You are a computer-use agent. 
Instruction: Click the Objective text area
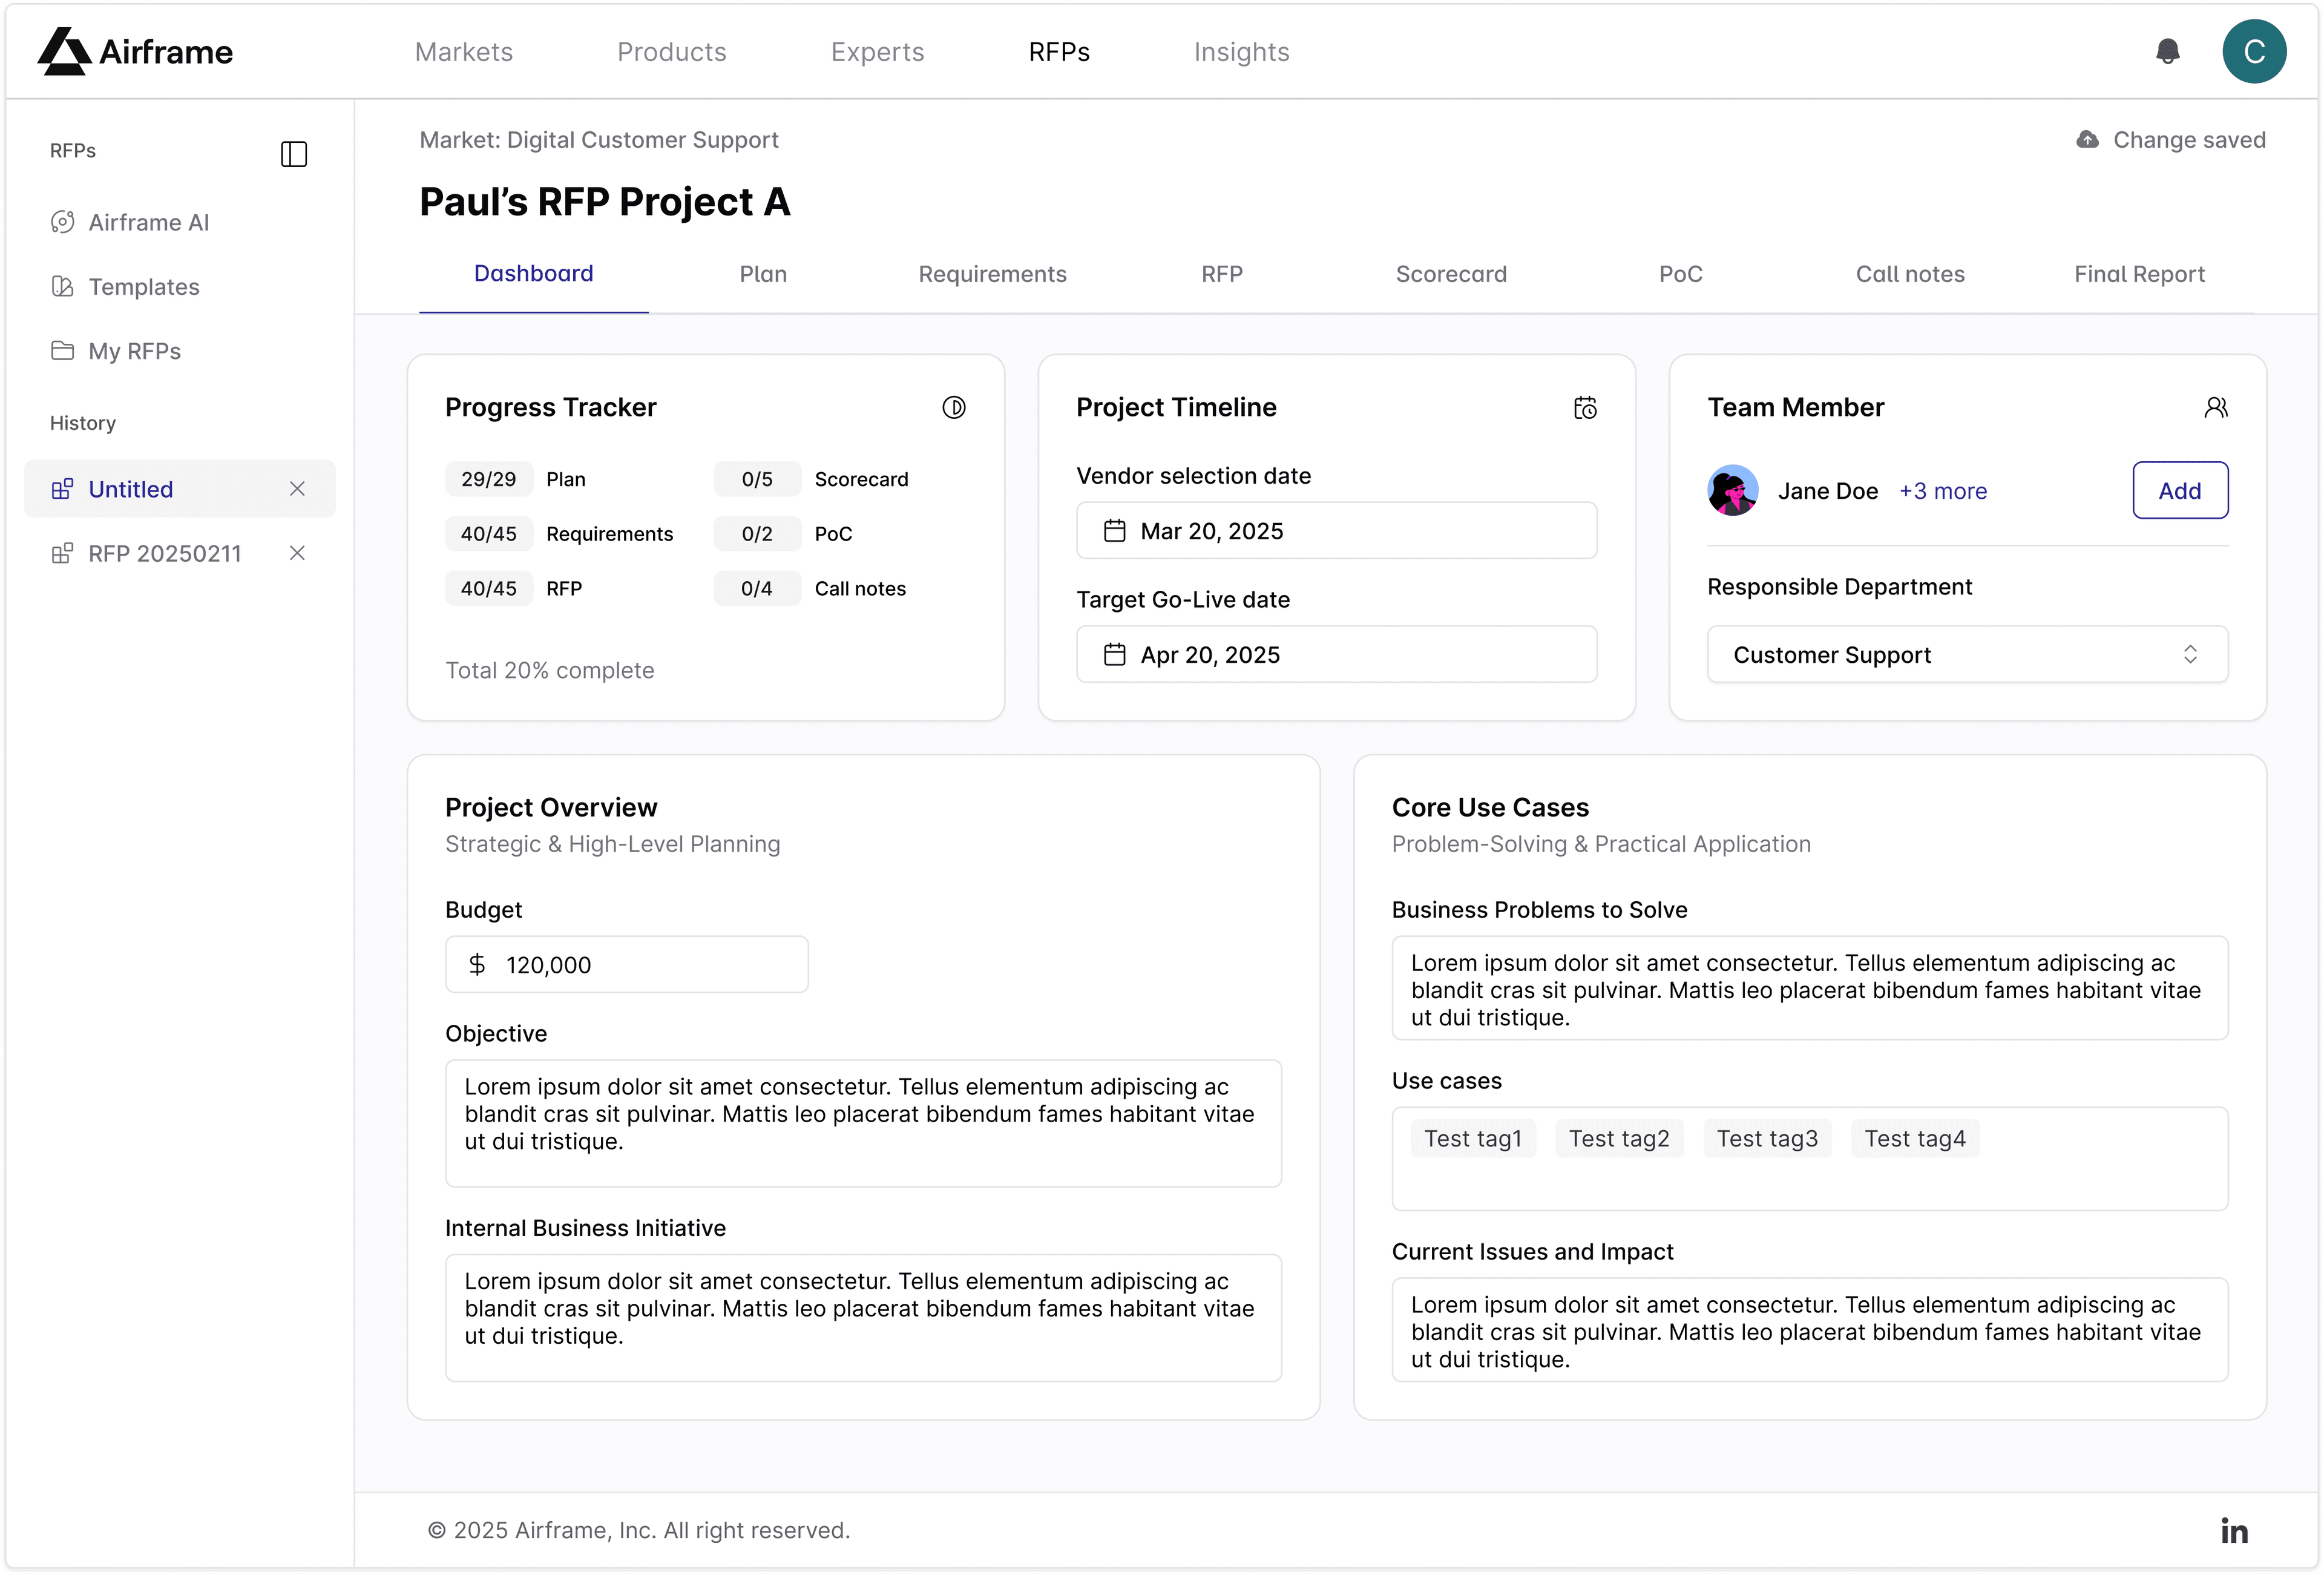(863, 1124)
